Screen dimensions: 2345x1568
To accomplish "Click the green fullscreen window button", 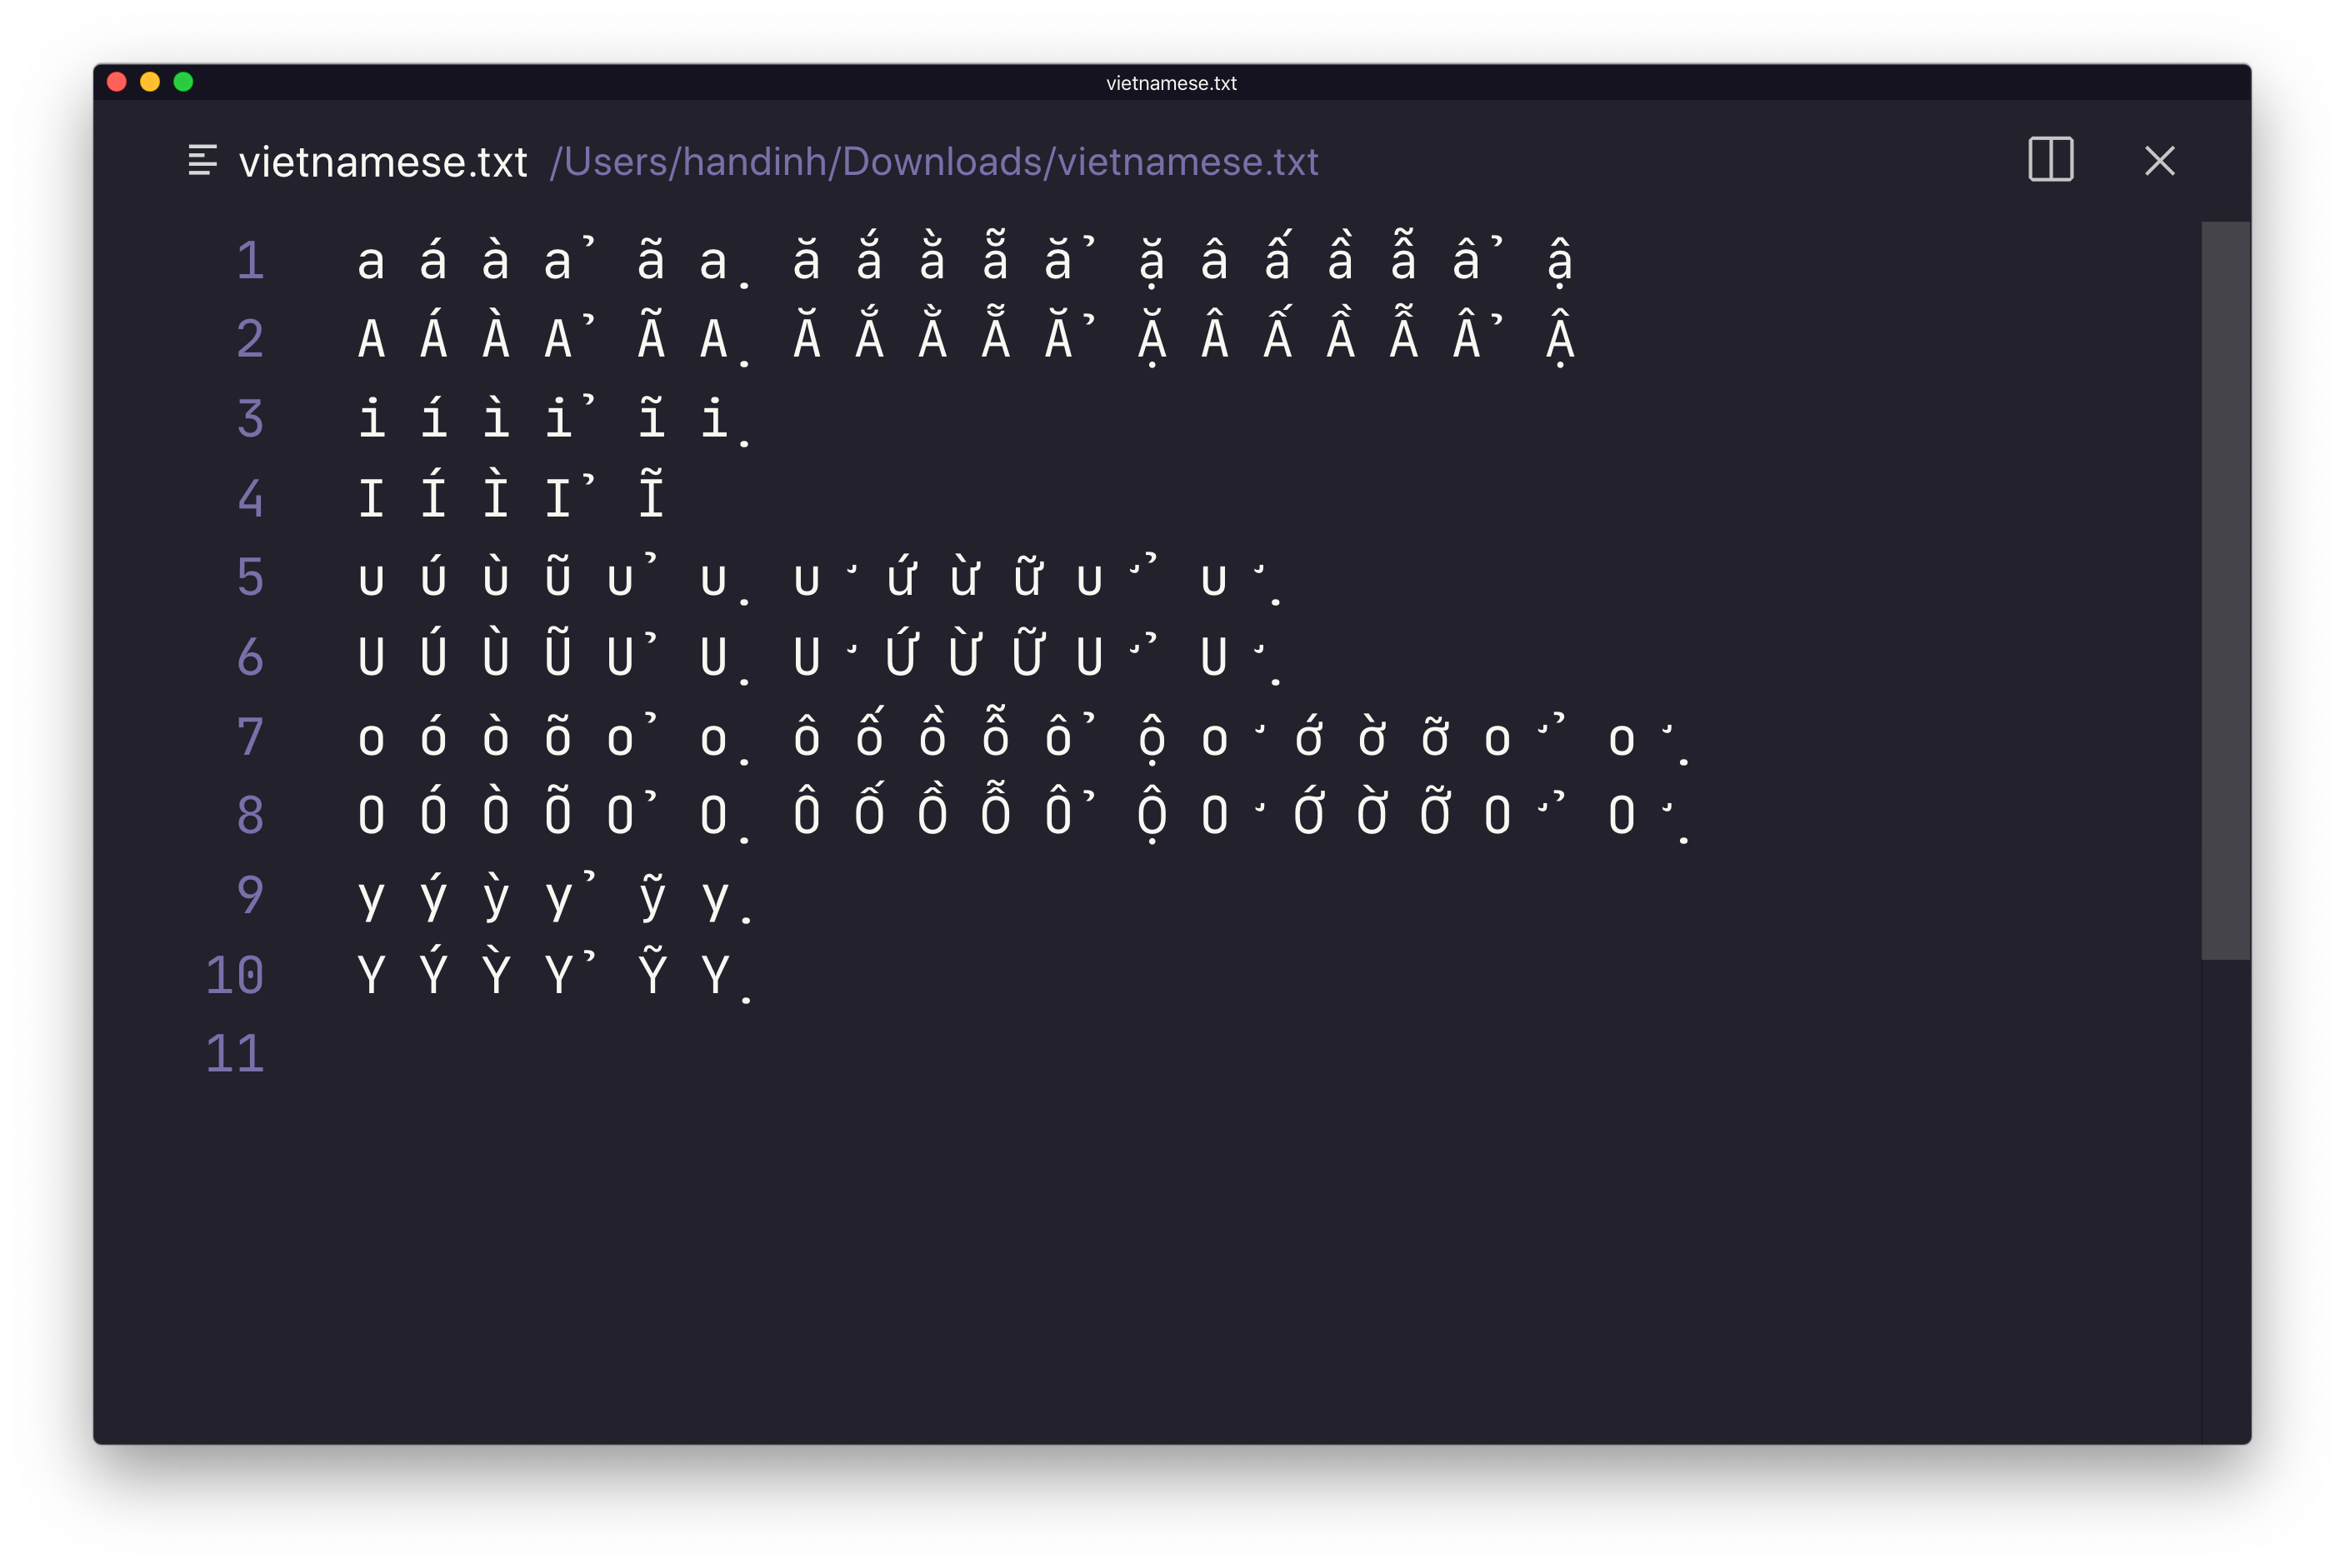I will coord(183,82).
